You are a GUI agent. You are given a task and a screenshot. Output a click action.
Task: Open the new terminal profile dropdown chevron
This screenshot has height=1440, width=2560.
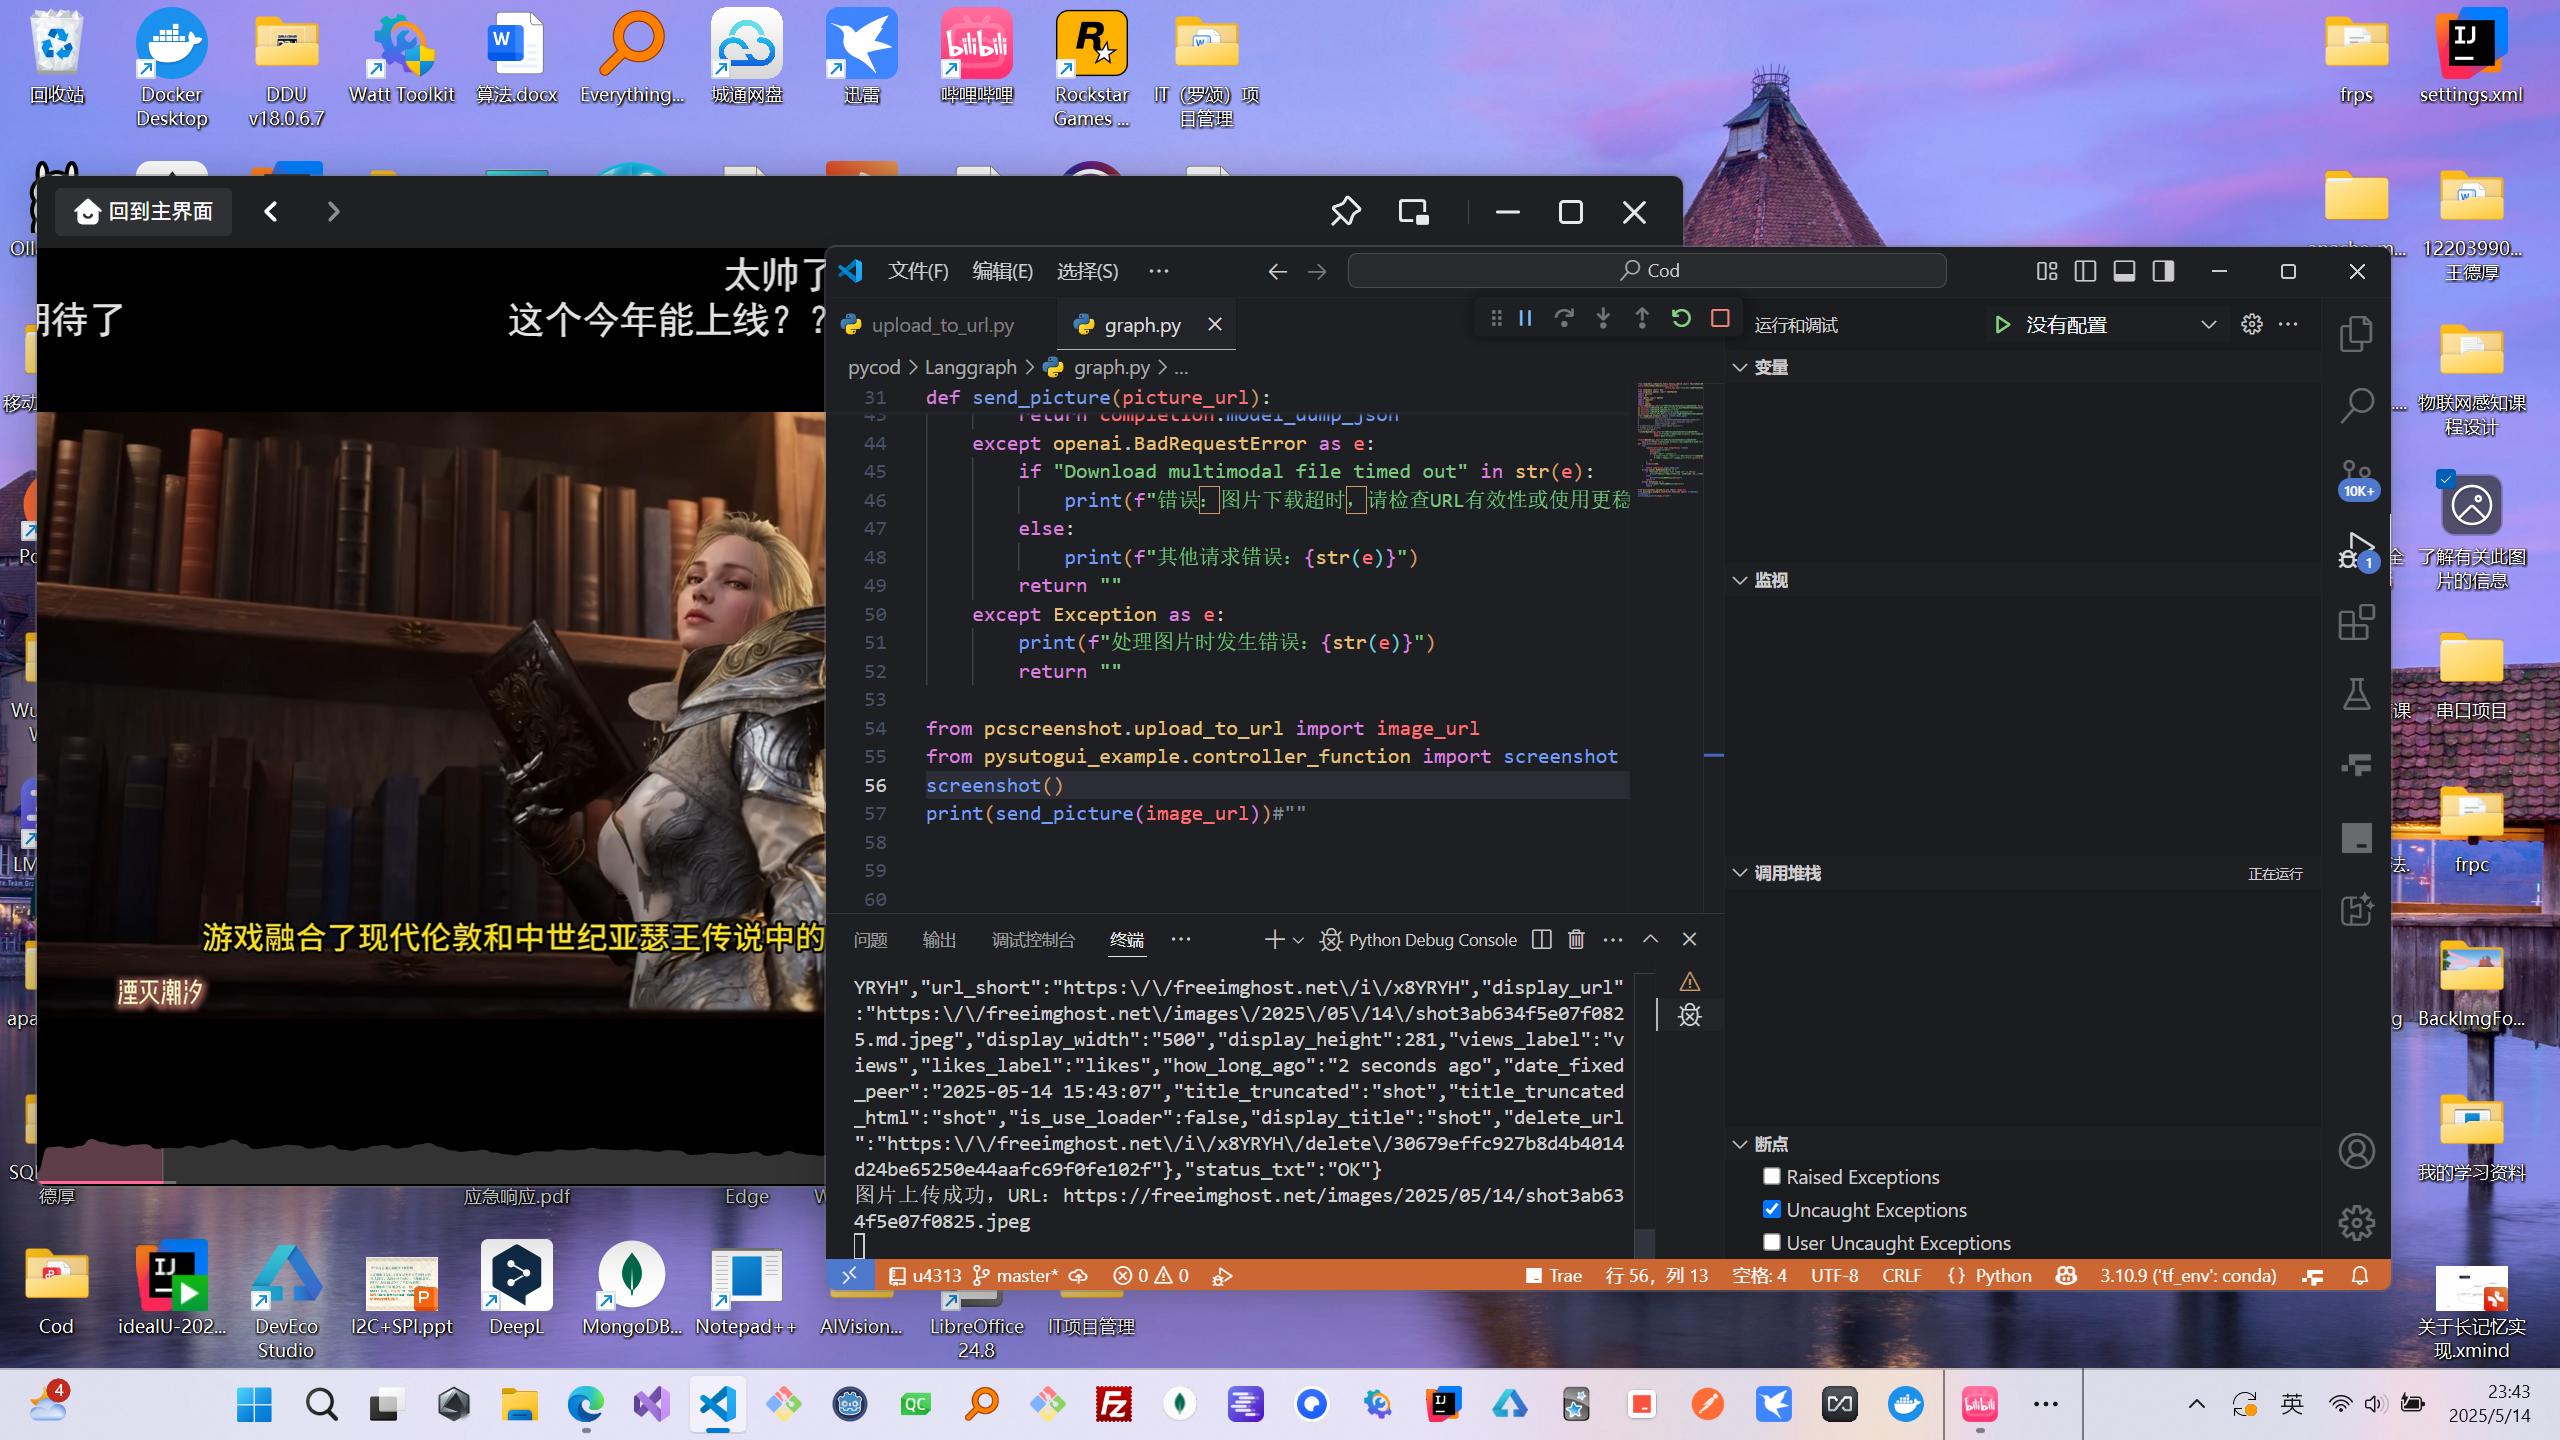click(1298, 940)
